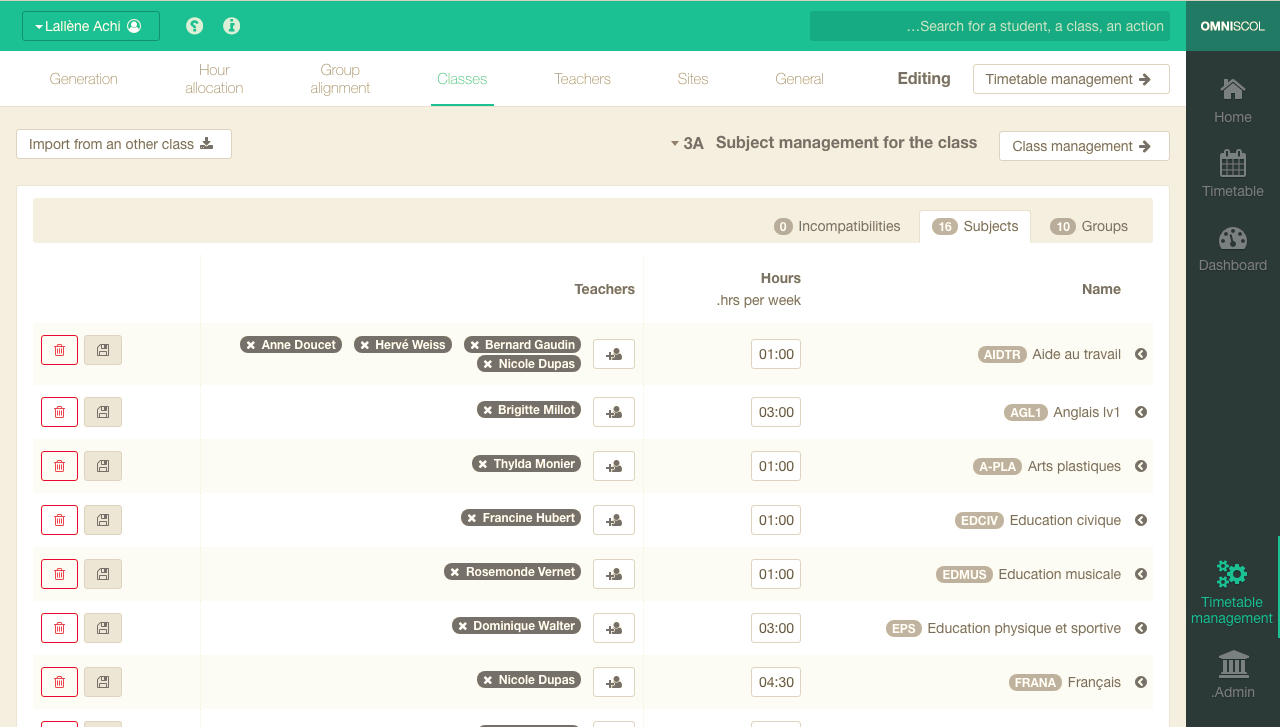The width and height of the screenshot is (1280, 727).
Task: Remove teacher Hervé Weiss from Aide au travail
Action: pyautogui.click(x=366, y=345)
